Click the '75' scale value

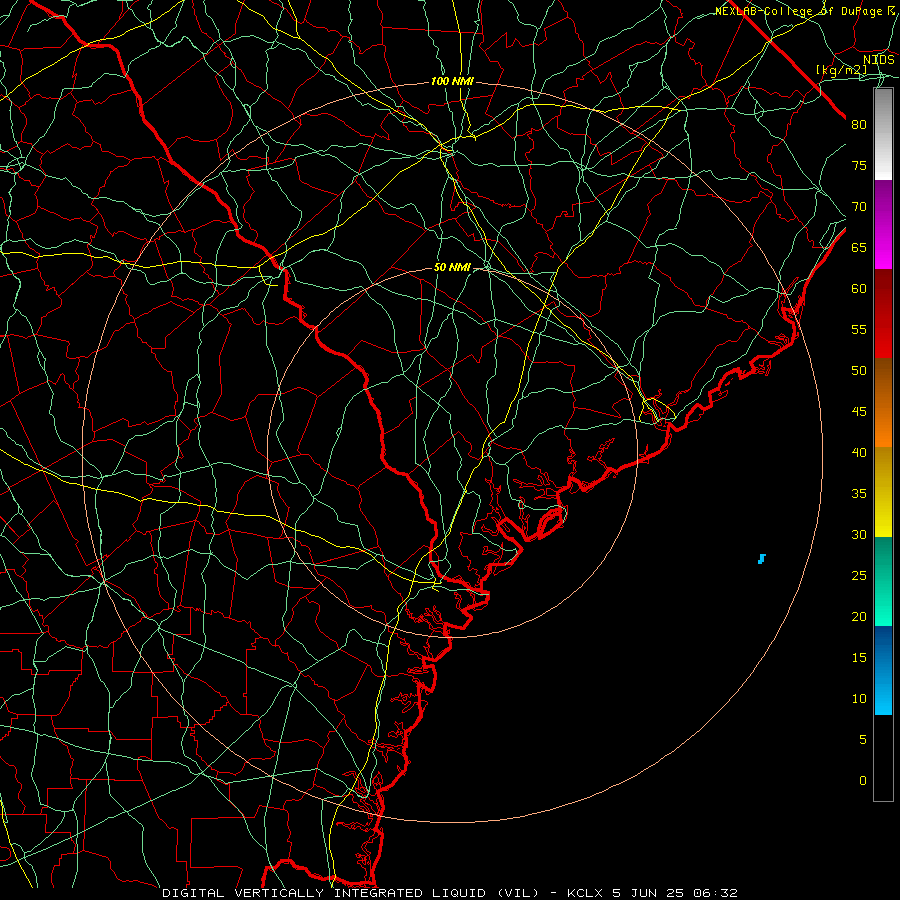[859, 165]
